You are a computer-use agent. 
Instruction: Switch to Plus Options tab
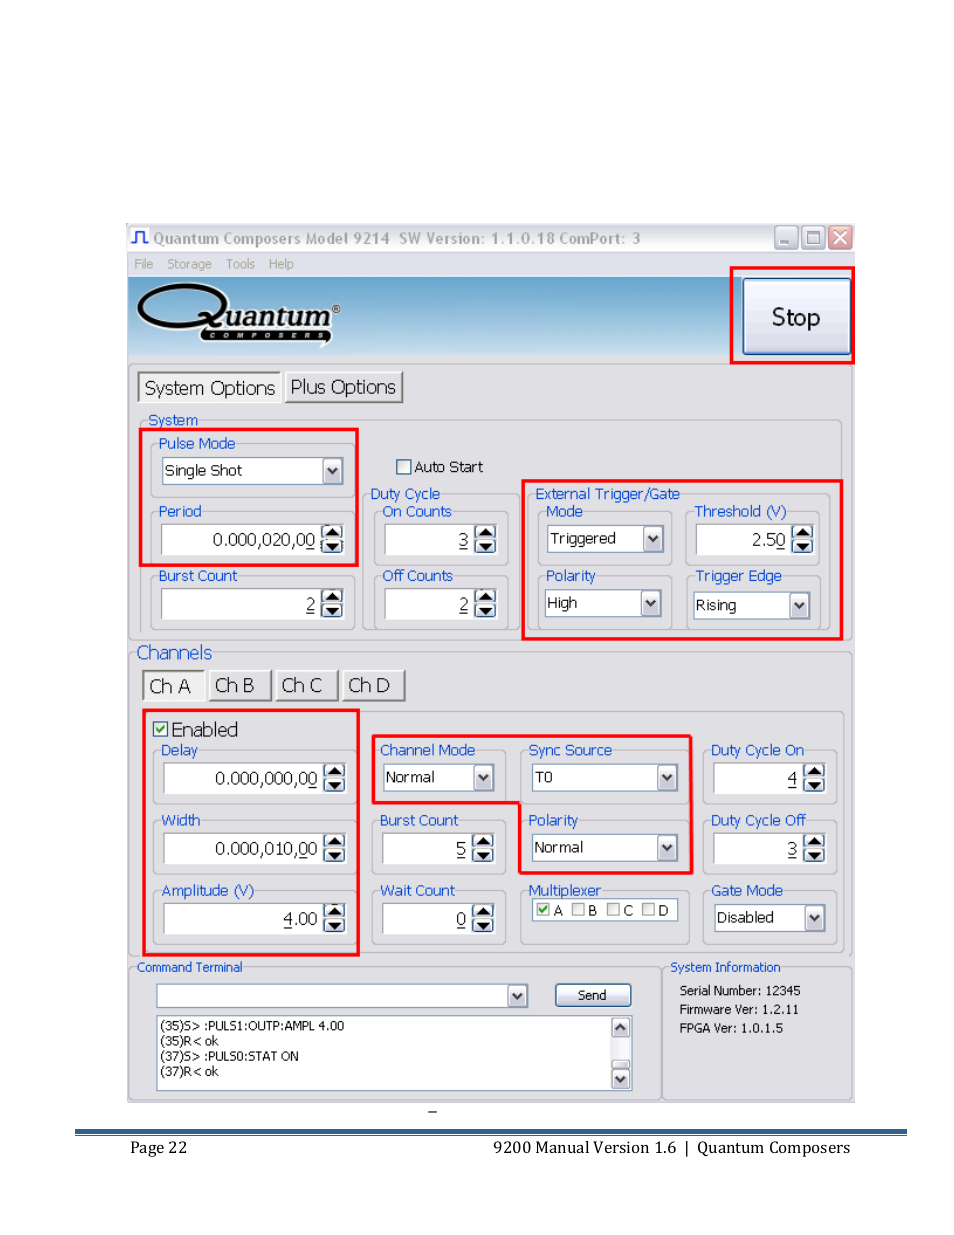pyautogui.click(x=343, y=387)
